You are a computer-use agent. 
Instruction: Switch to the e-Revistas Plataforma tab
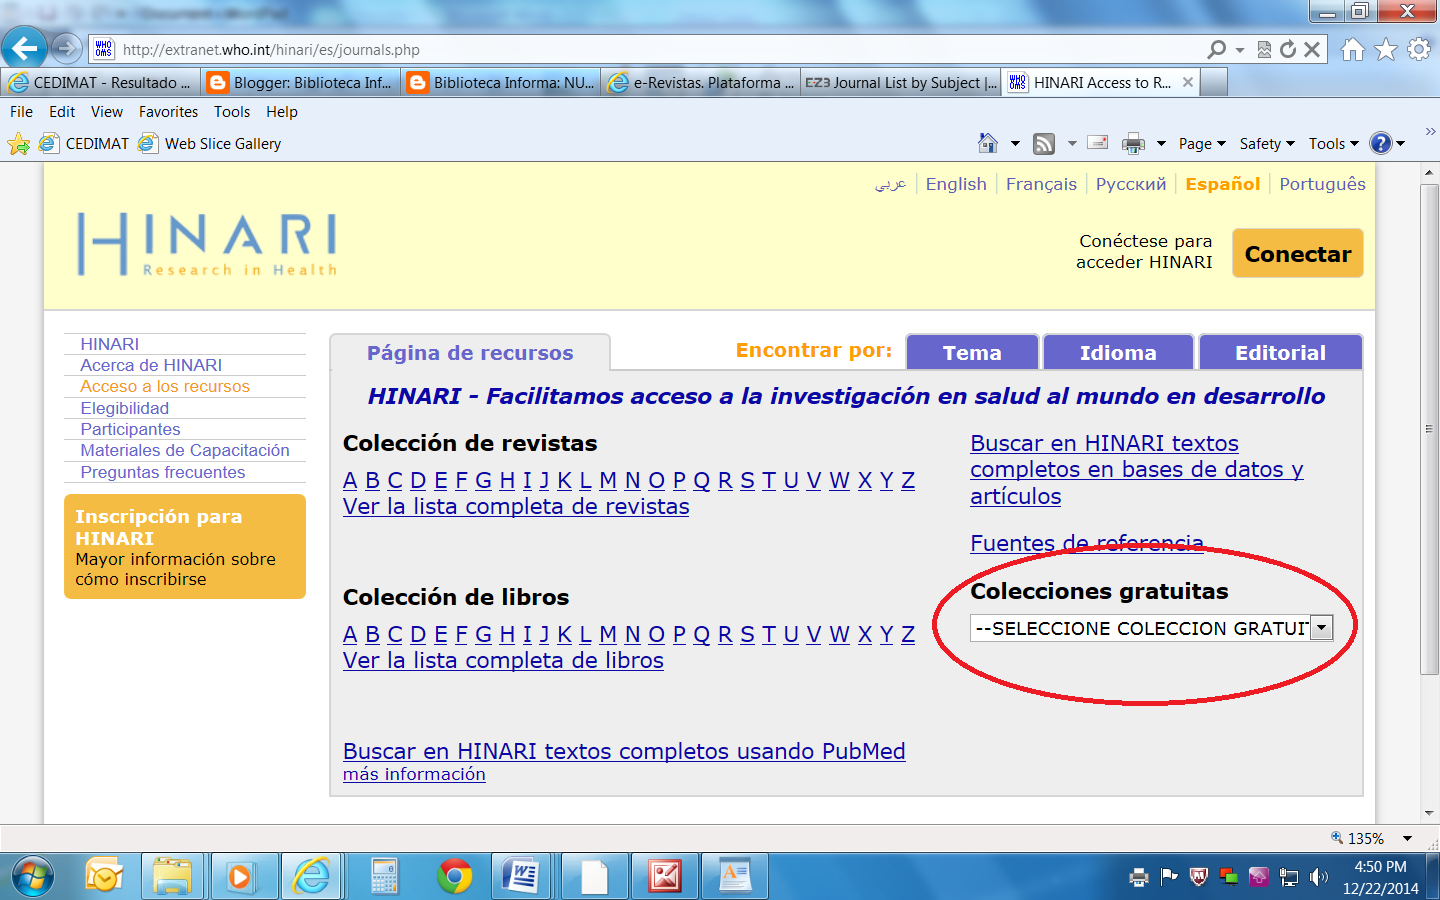700,83
